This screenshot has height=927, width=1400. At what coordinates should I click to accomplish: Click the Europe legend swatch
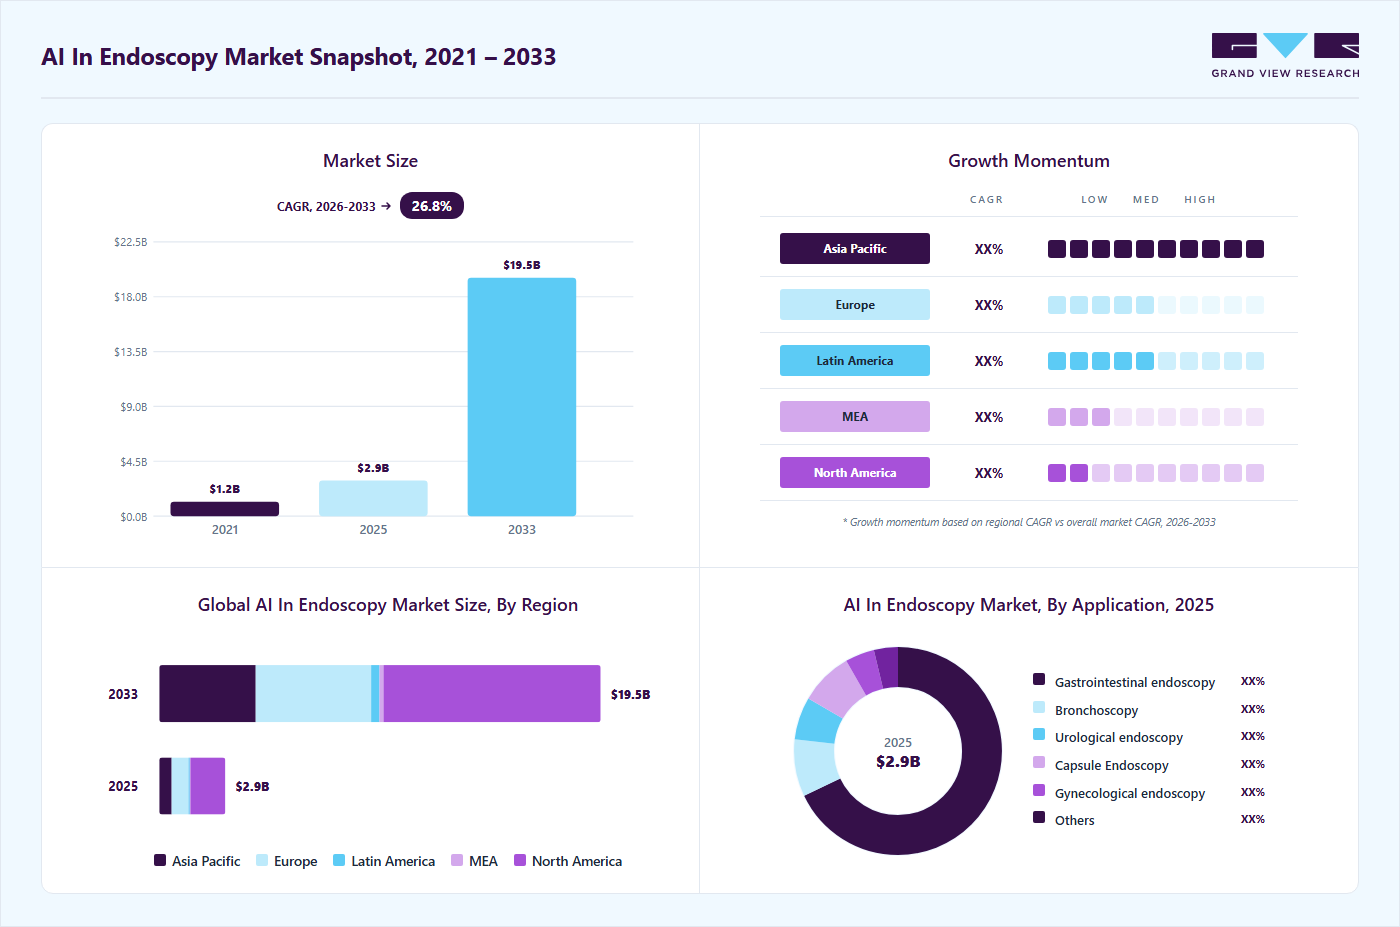coord(262,860)
